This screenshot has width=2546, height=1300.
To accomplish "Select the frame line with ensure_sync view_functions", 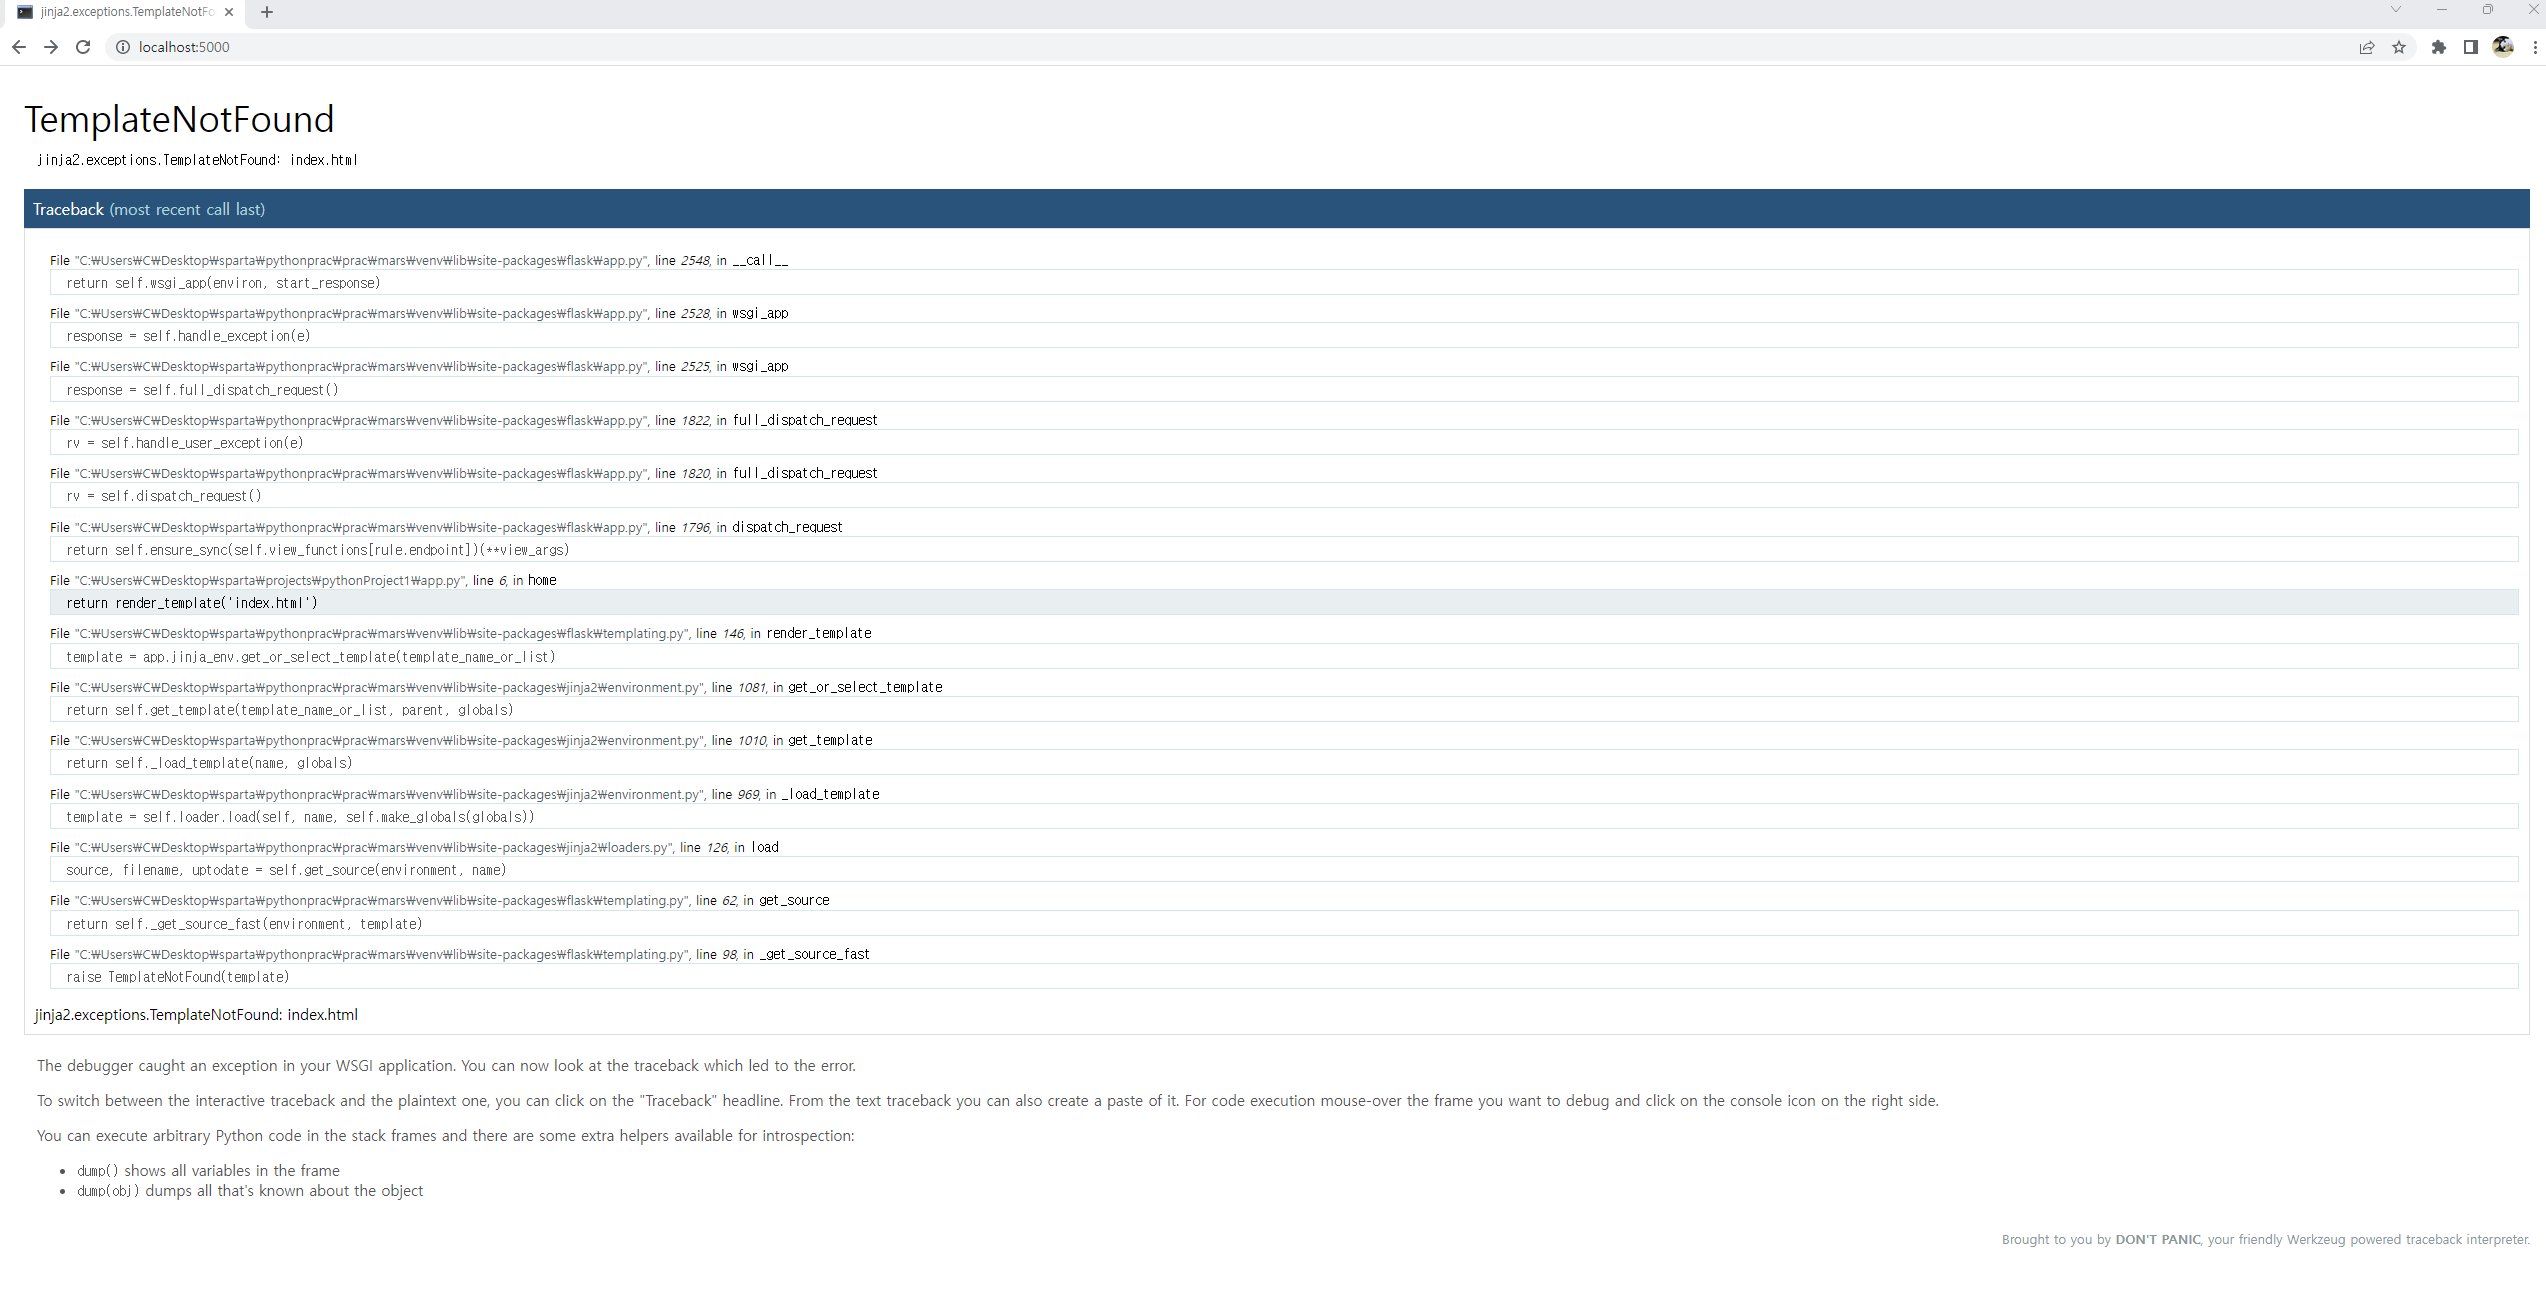I will coord(1284,550).
